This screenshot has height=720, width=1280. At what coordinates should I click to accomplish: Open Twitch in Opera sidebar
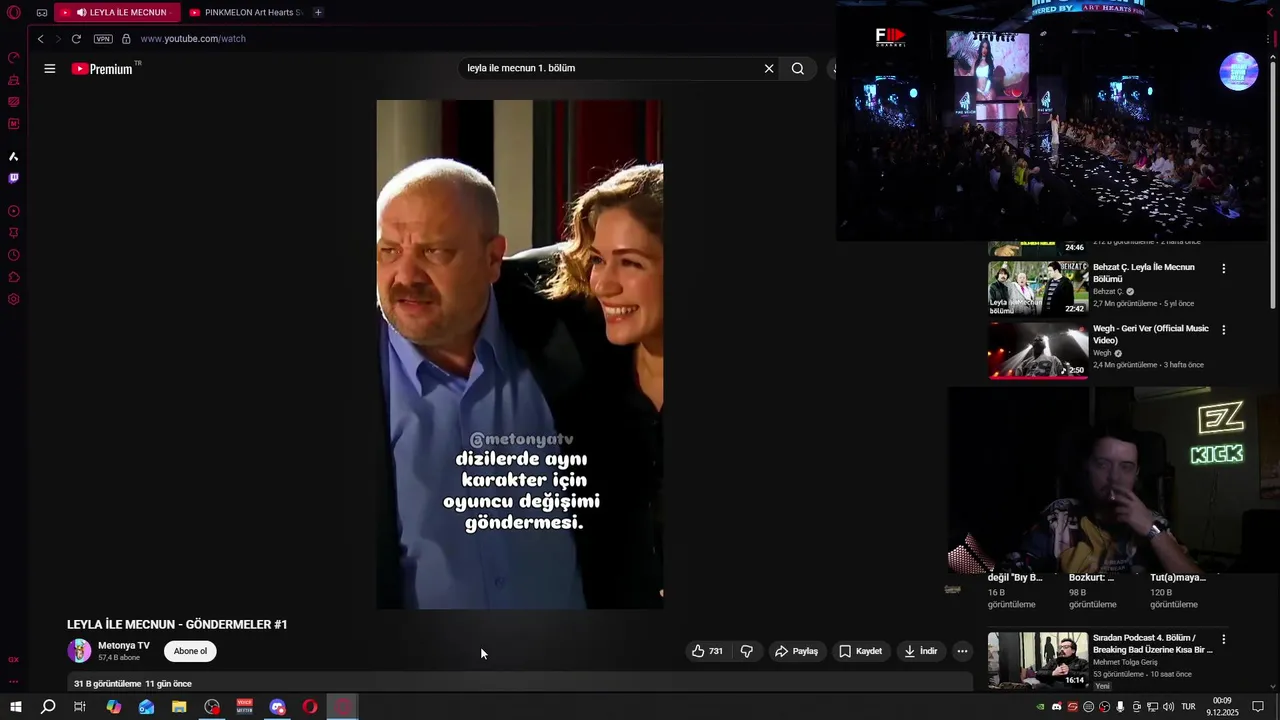(x=13, y=178)
